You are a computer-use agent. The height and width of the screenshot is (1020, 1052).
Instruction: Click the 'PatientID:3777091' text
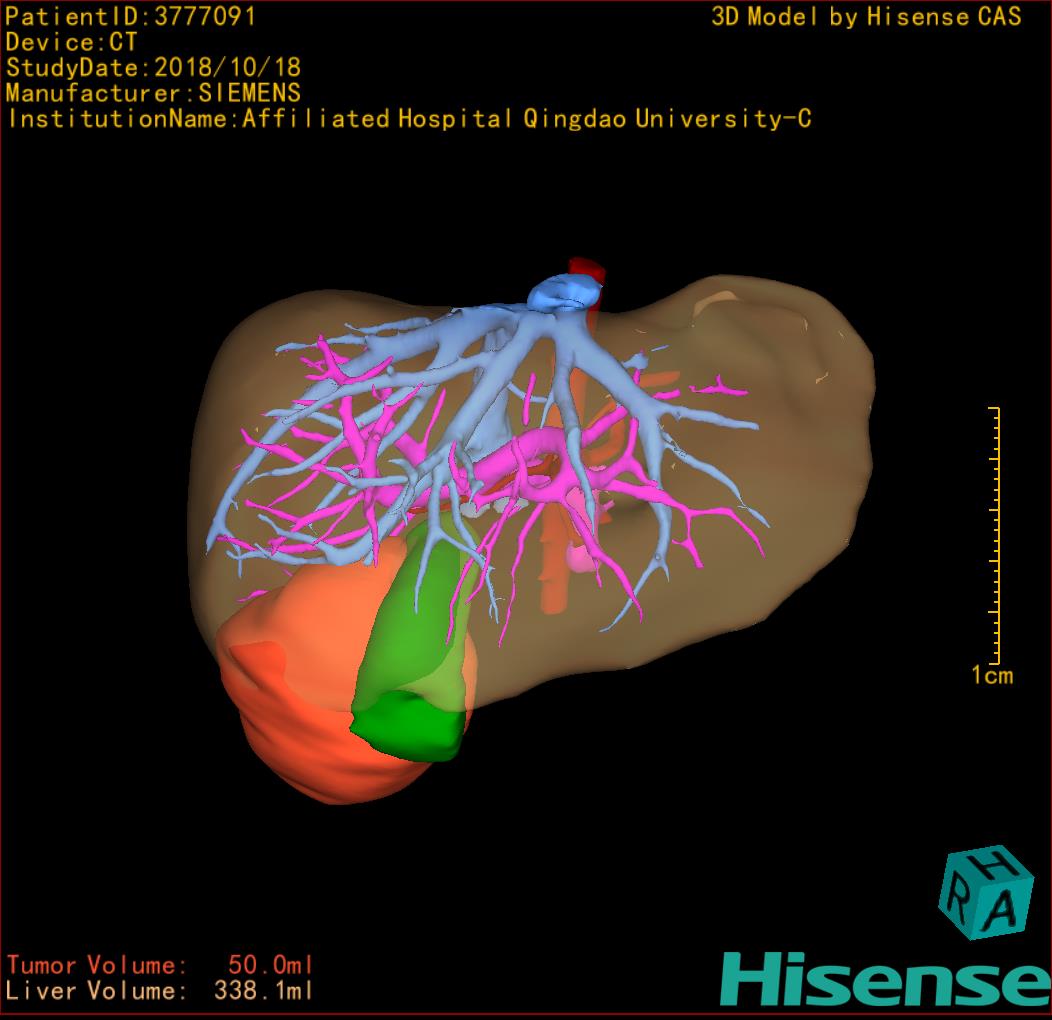[x=129, y=16]
